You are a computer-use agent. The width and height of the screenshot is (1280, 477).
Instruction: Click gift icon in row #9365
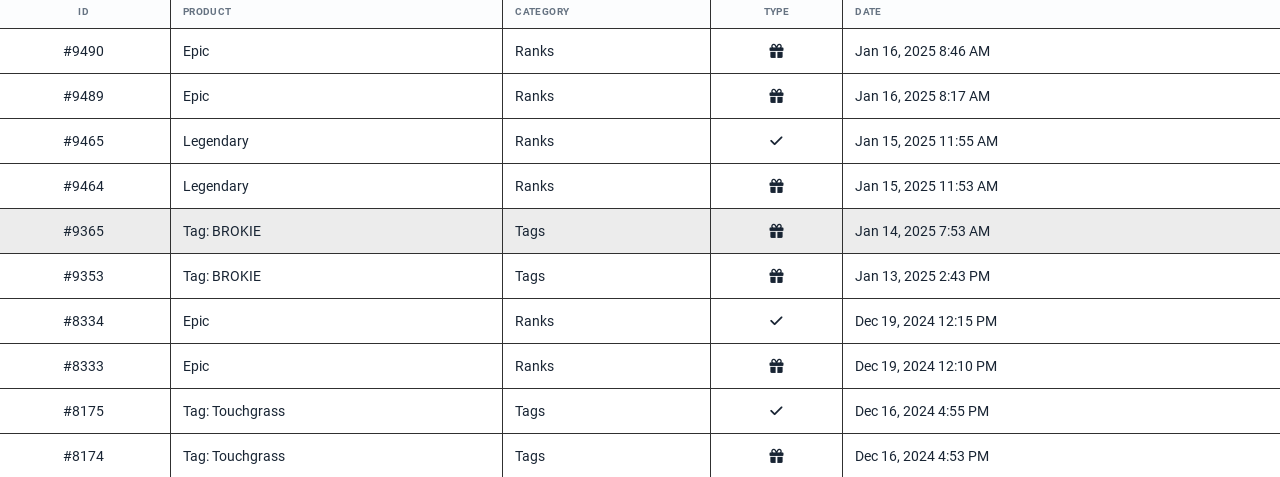776,231
